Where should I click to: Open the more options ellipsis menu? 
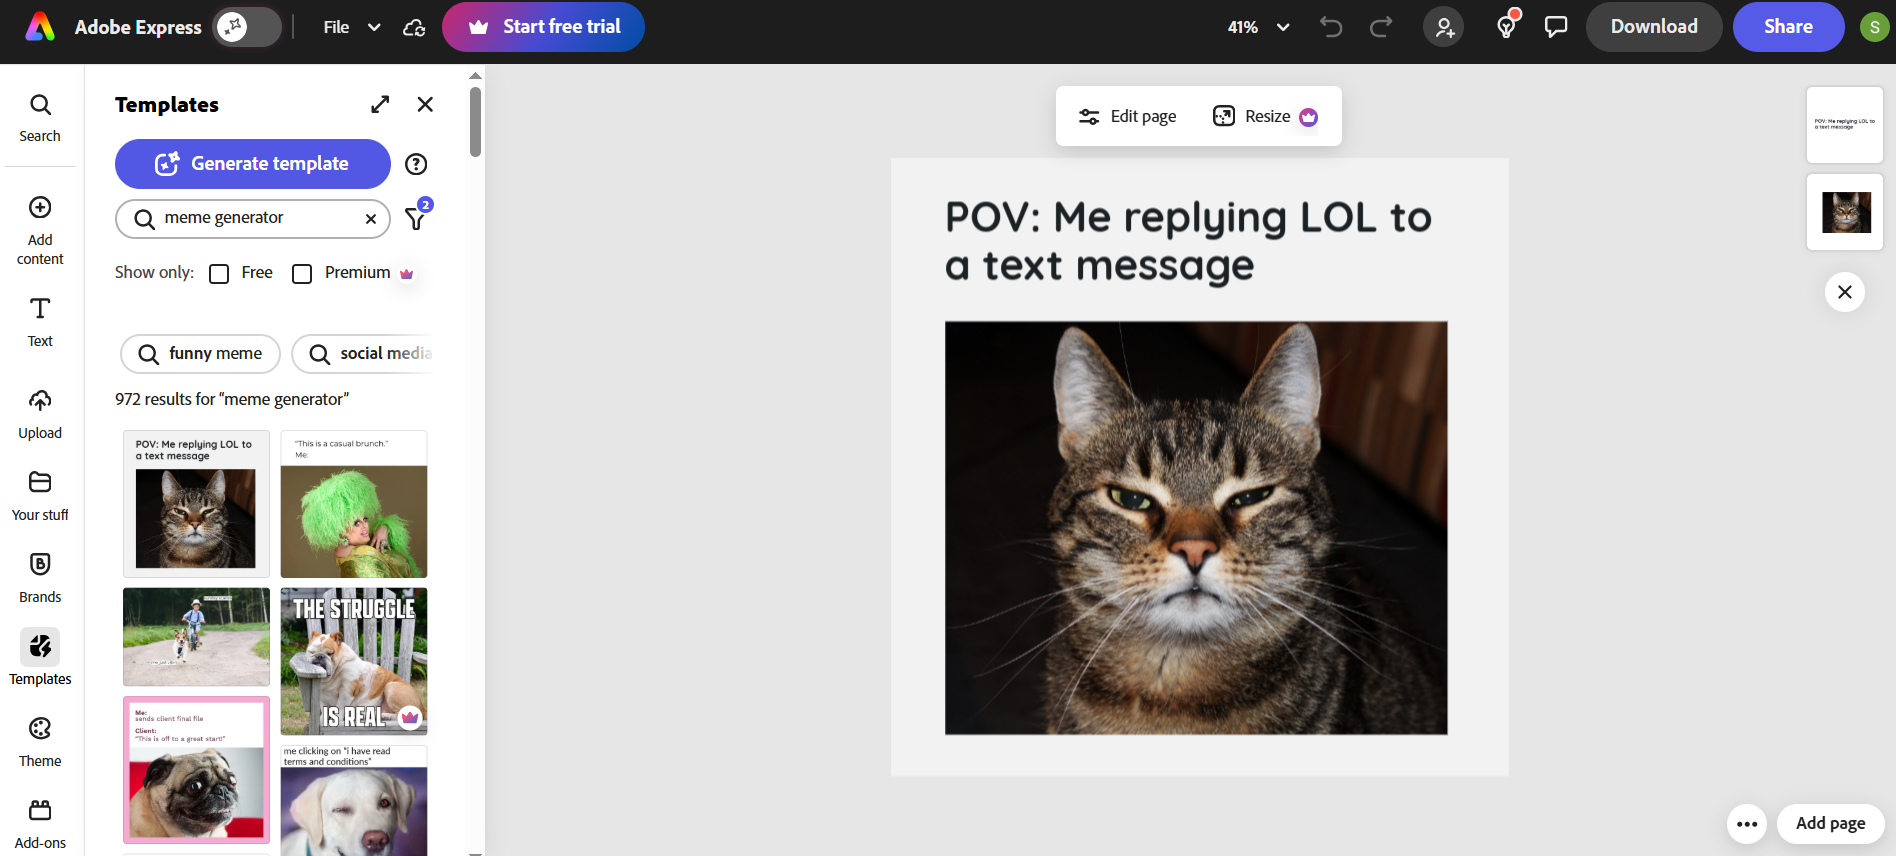tap(1747, 824)
